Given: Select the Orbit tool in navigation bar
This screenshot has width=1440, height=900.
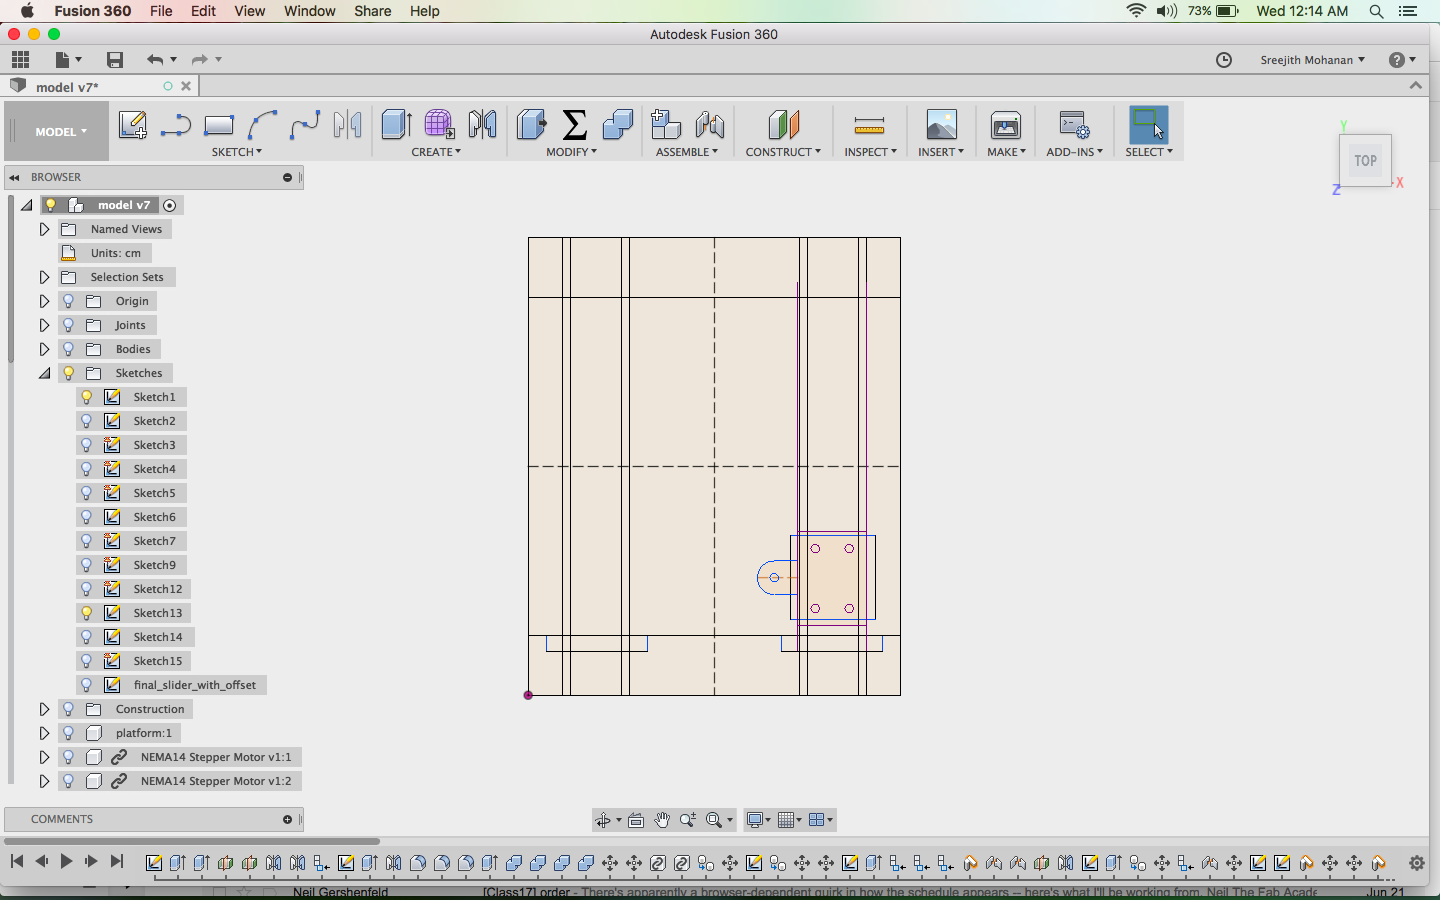Looking at the screenshot, I should click(x=603, y=820).
